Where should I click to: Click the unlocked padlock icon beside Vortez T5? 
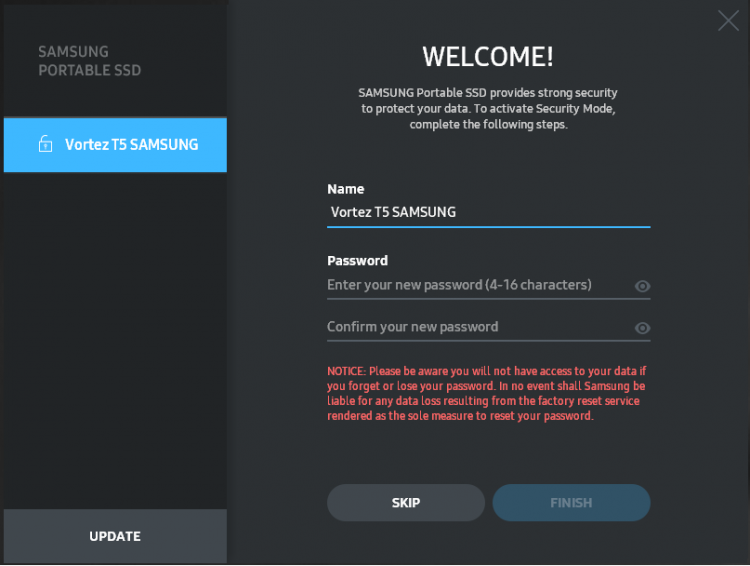[45, 144]
